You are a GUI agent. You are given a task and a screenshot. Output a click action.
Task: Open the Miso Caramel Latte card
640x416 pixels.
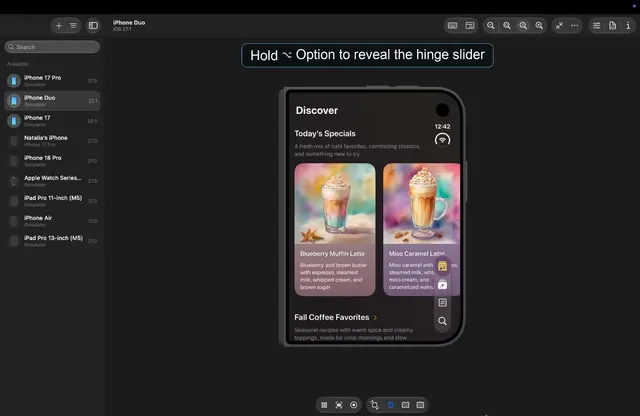click(421, 229)
